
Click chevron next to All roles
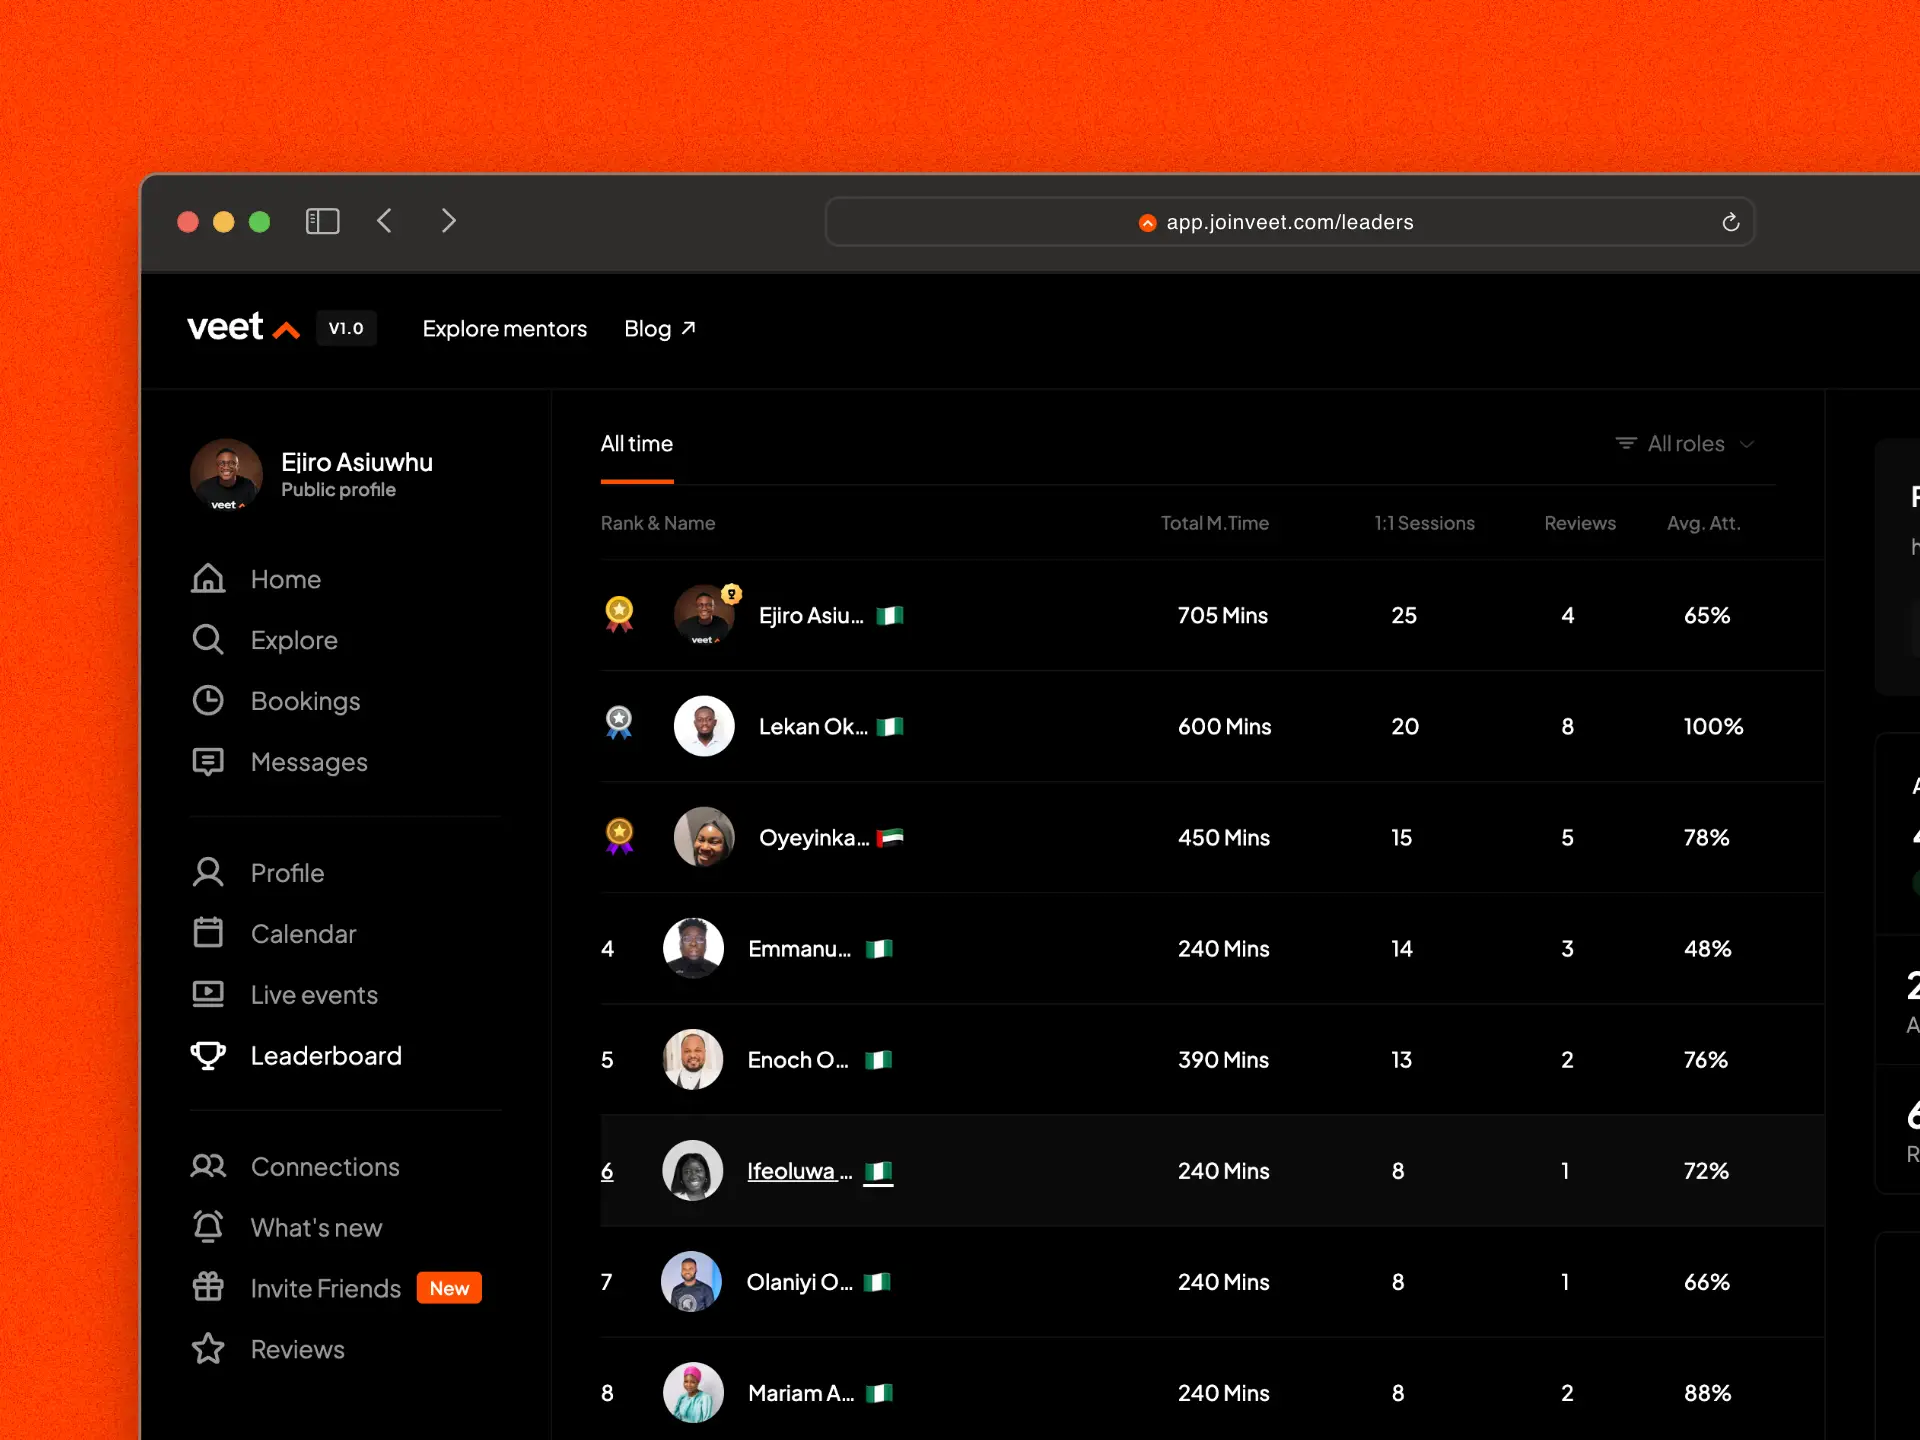1747,444
